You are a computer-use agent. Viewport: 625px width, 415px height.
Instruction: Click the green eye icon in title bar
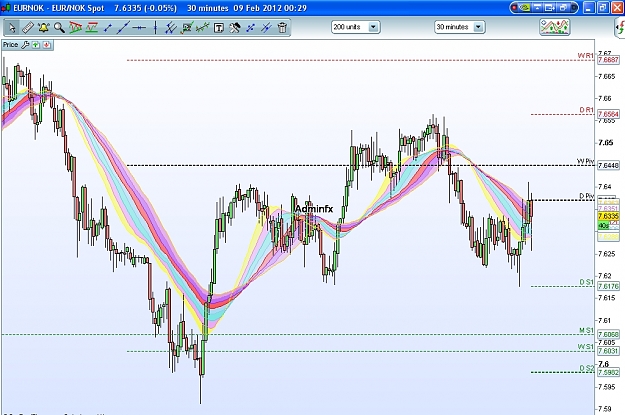525,8
